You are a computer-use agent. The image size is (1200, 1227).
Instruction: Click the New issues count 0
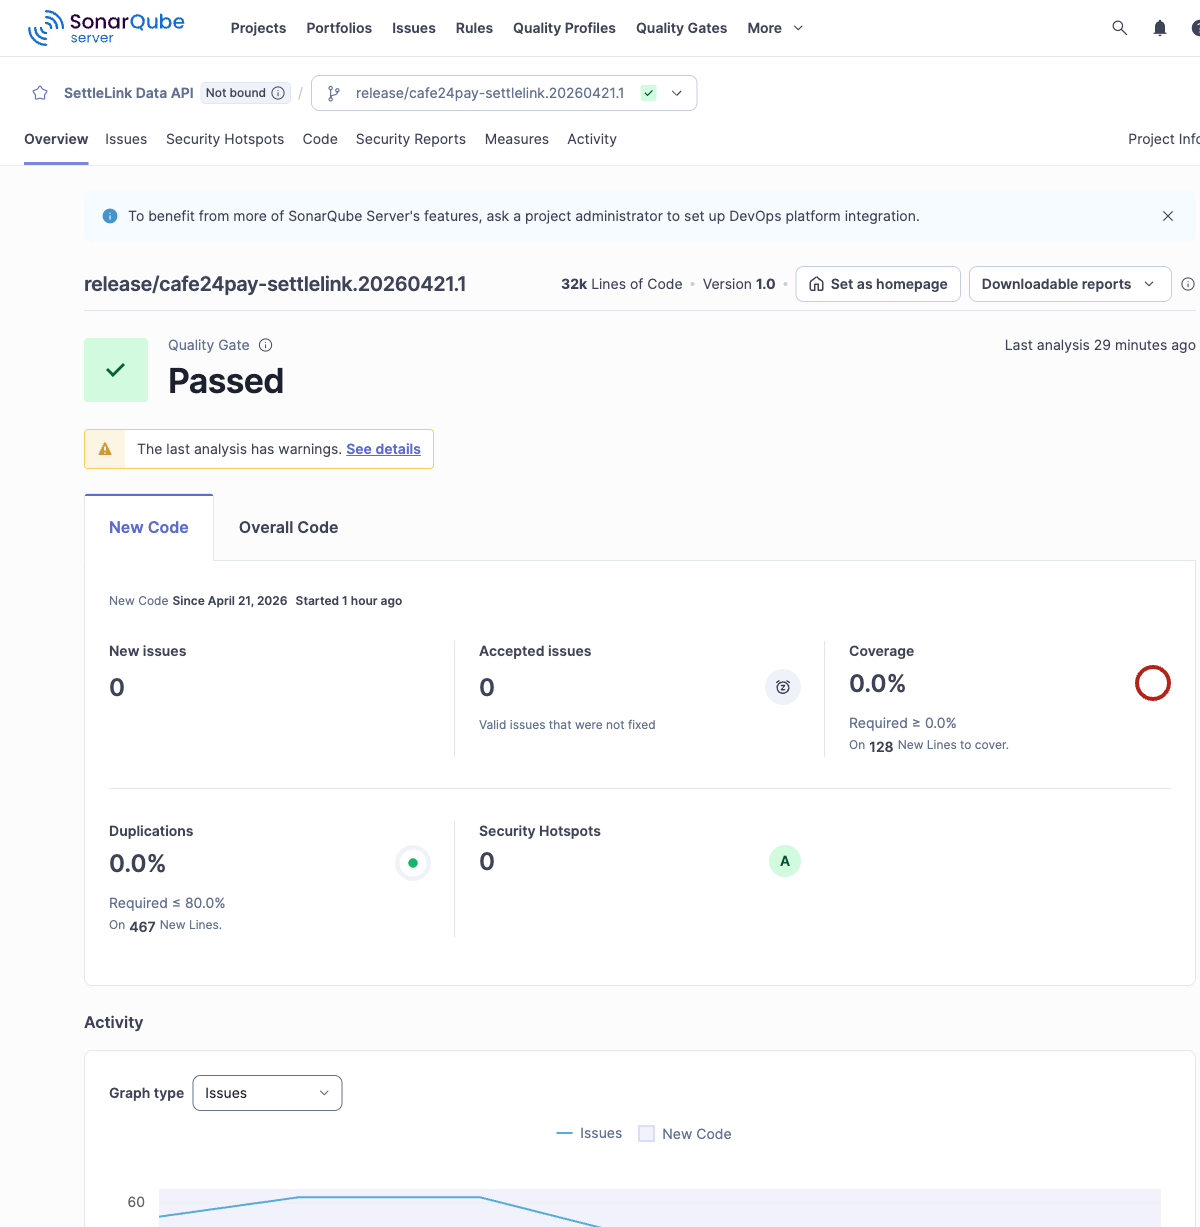click(x=117, y=687)
